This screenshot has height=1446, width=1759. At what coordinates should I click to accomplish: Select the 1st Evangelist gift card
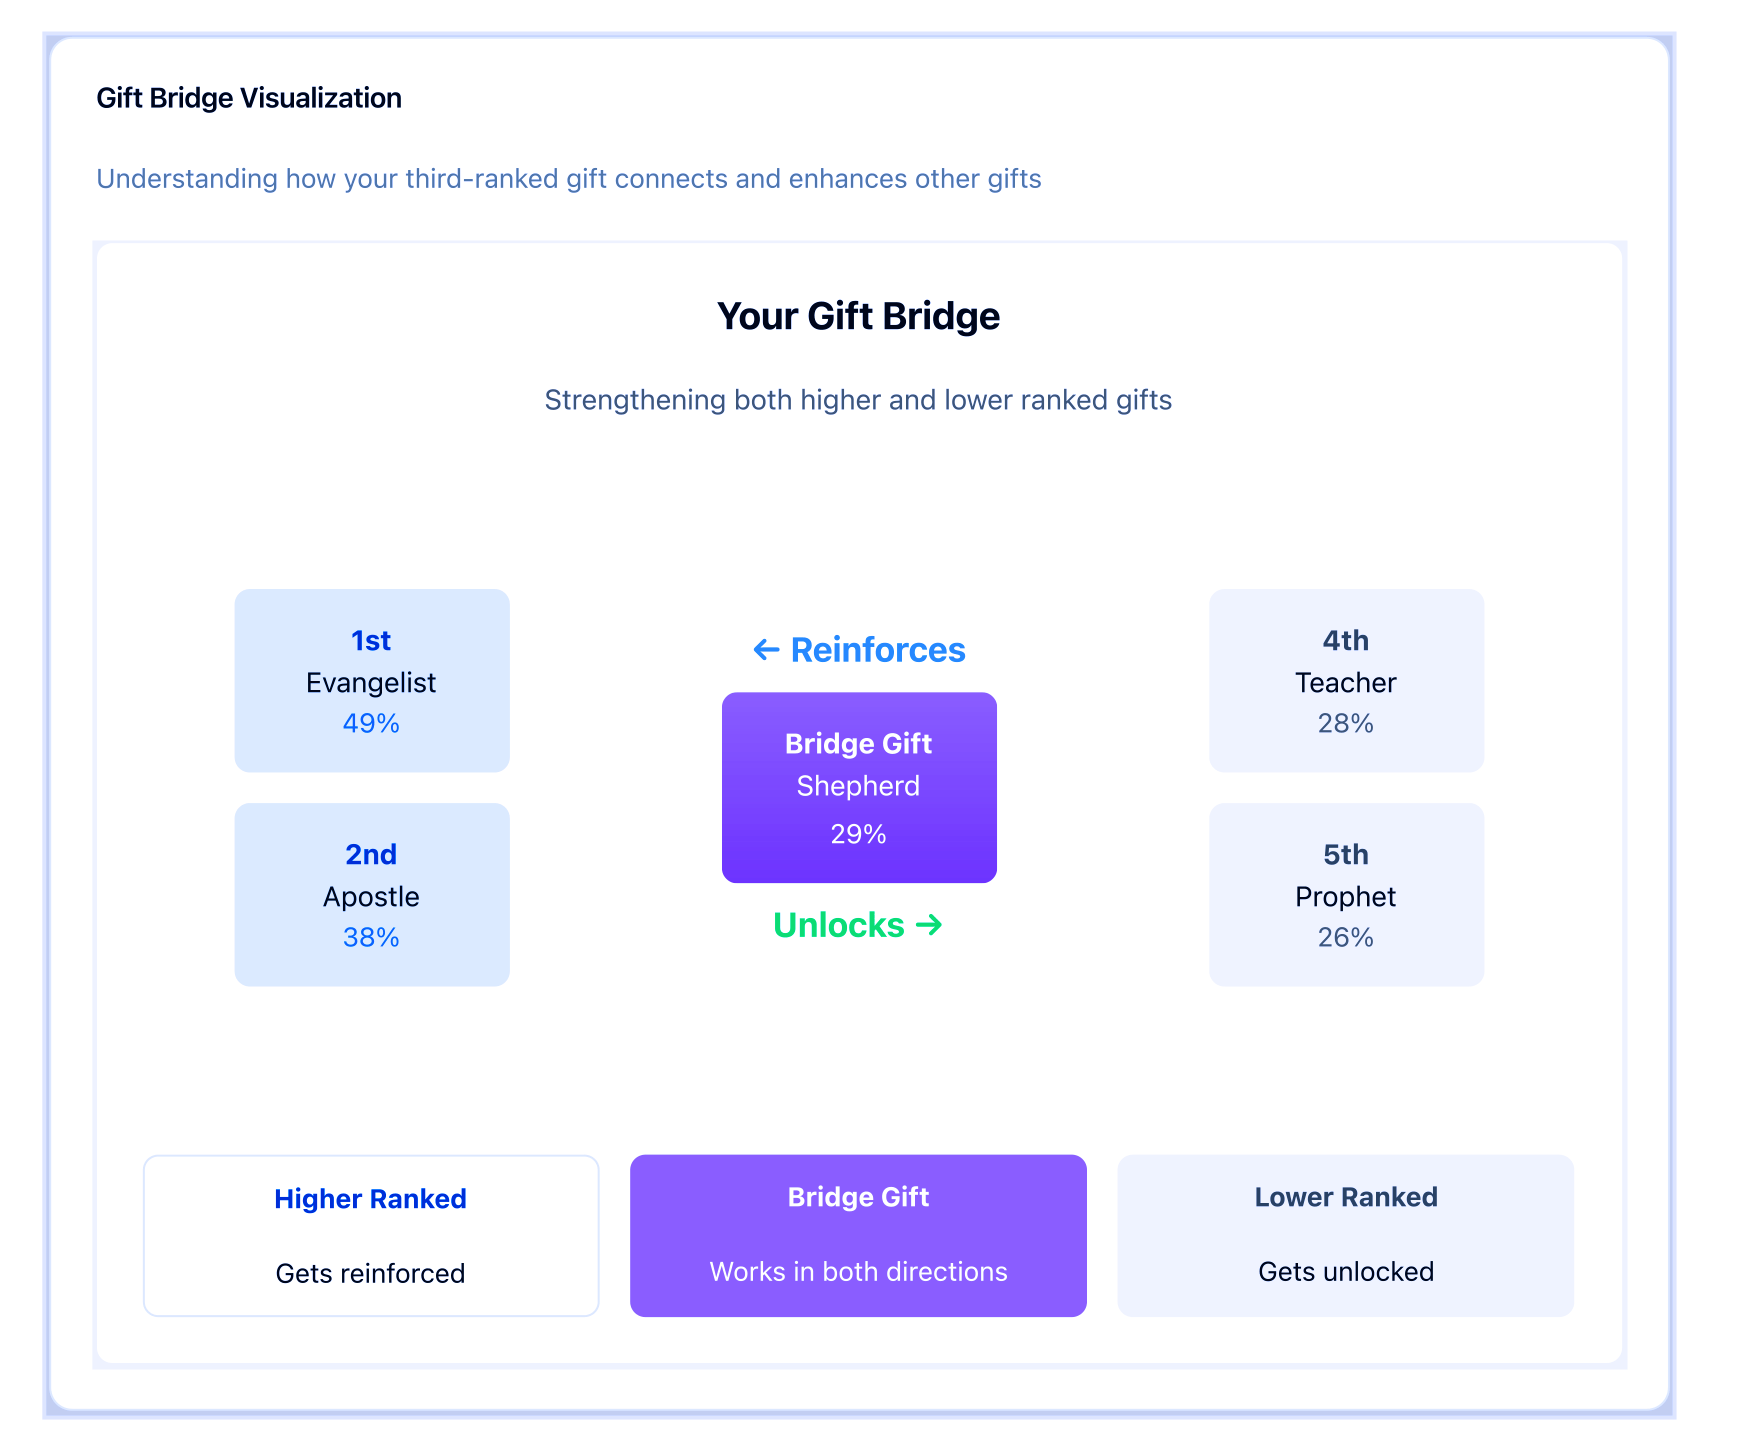372,680
